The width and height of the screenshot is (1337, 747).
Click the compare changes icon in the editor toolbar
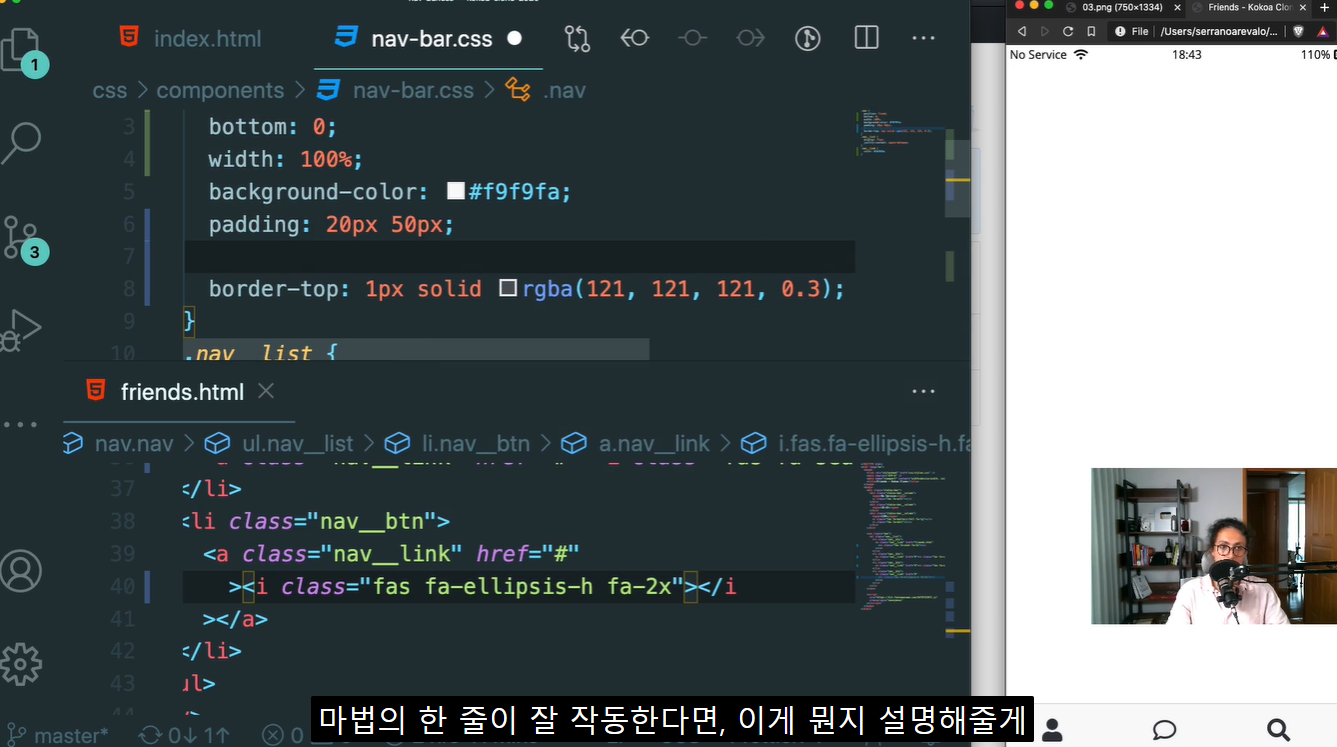(577, 38)
